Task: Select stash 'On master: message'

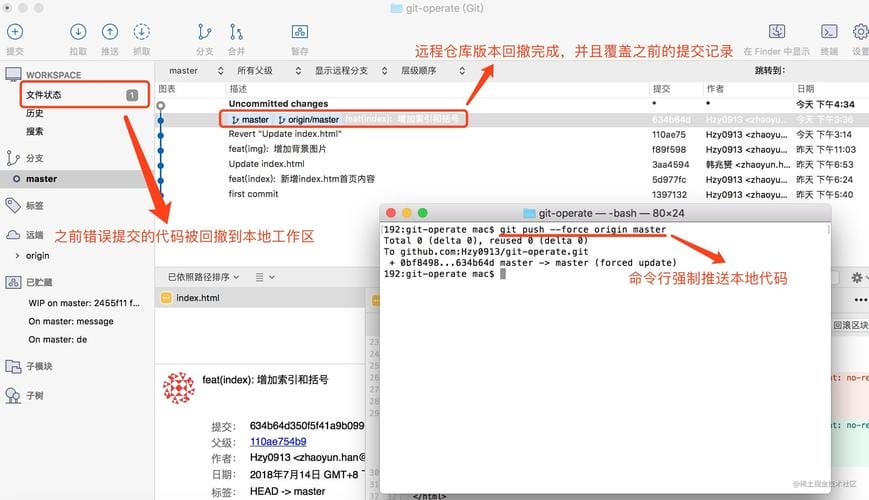Action: click(71, 321)
